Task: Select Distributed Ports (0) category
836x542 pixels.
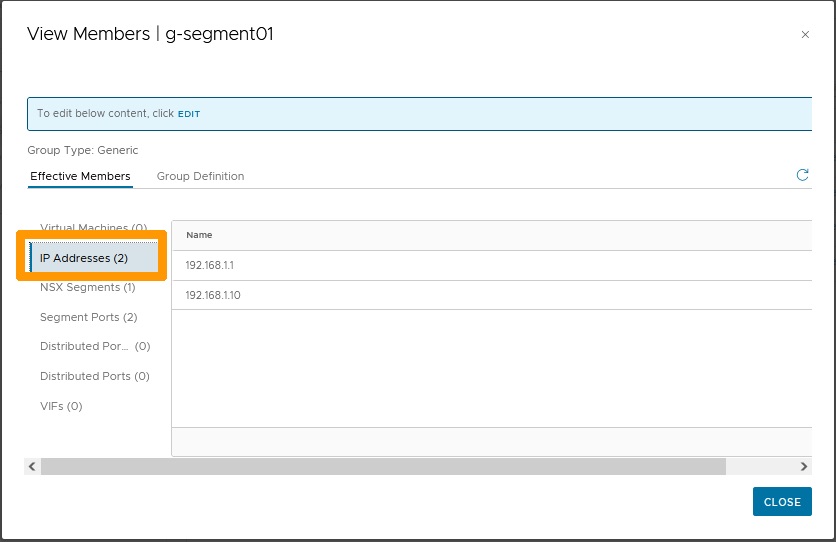Action: point(94,376)
